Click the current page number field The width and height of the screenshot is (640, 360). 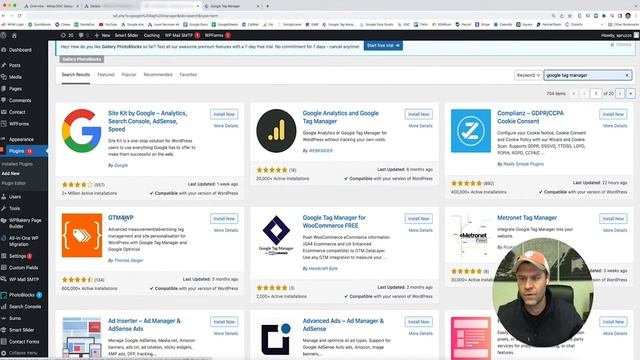pos(596,93)
